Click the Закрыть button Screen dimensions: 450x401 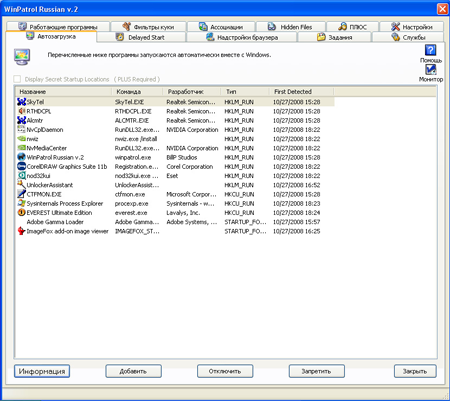click(415, 371)
